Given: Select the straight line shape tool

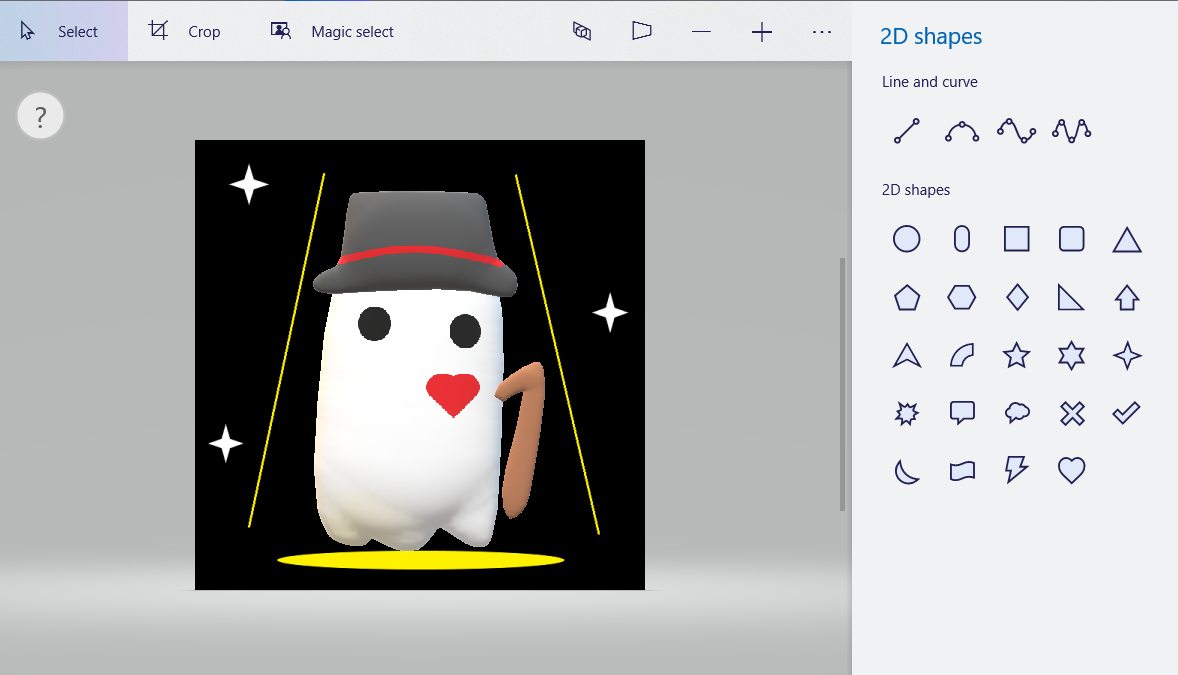Looking at the screenshot, I should 906,131.
